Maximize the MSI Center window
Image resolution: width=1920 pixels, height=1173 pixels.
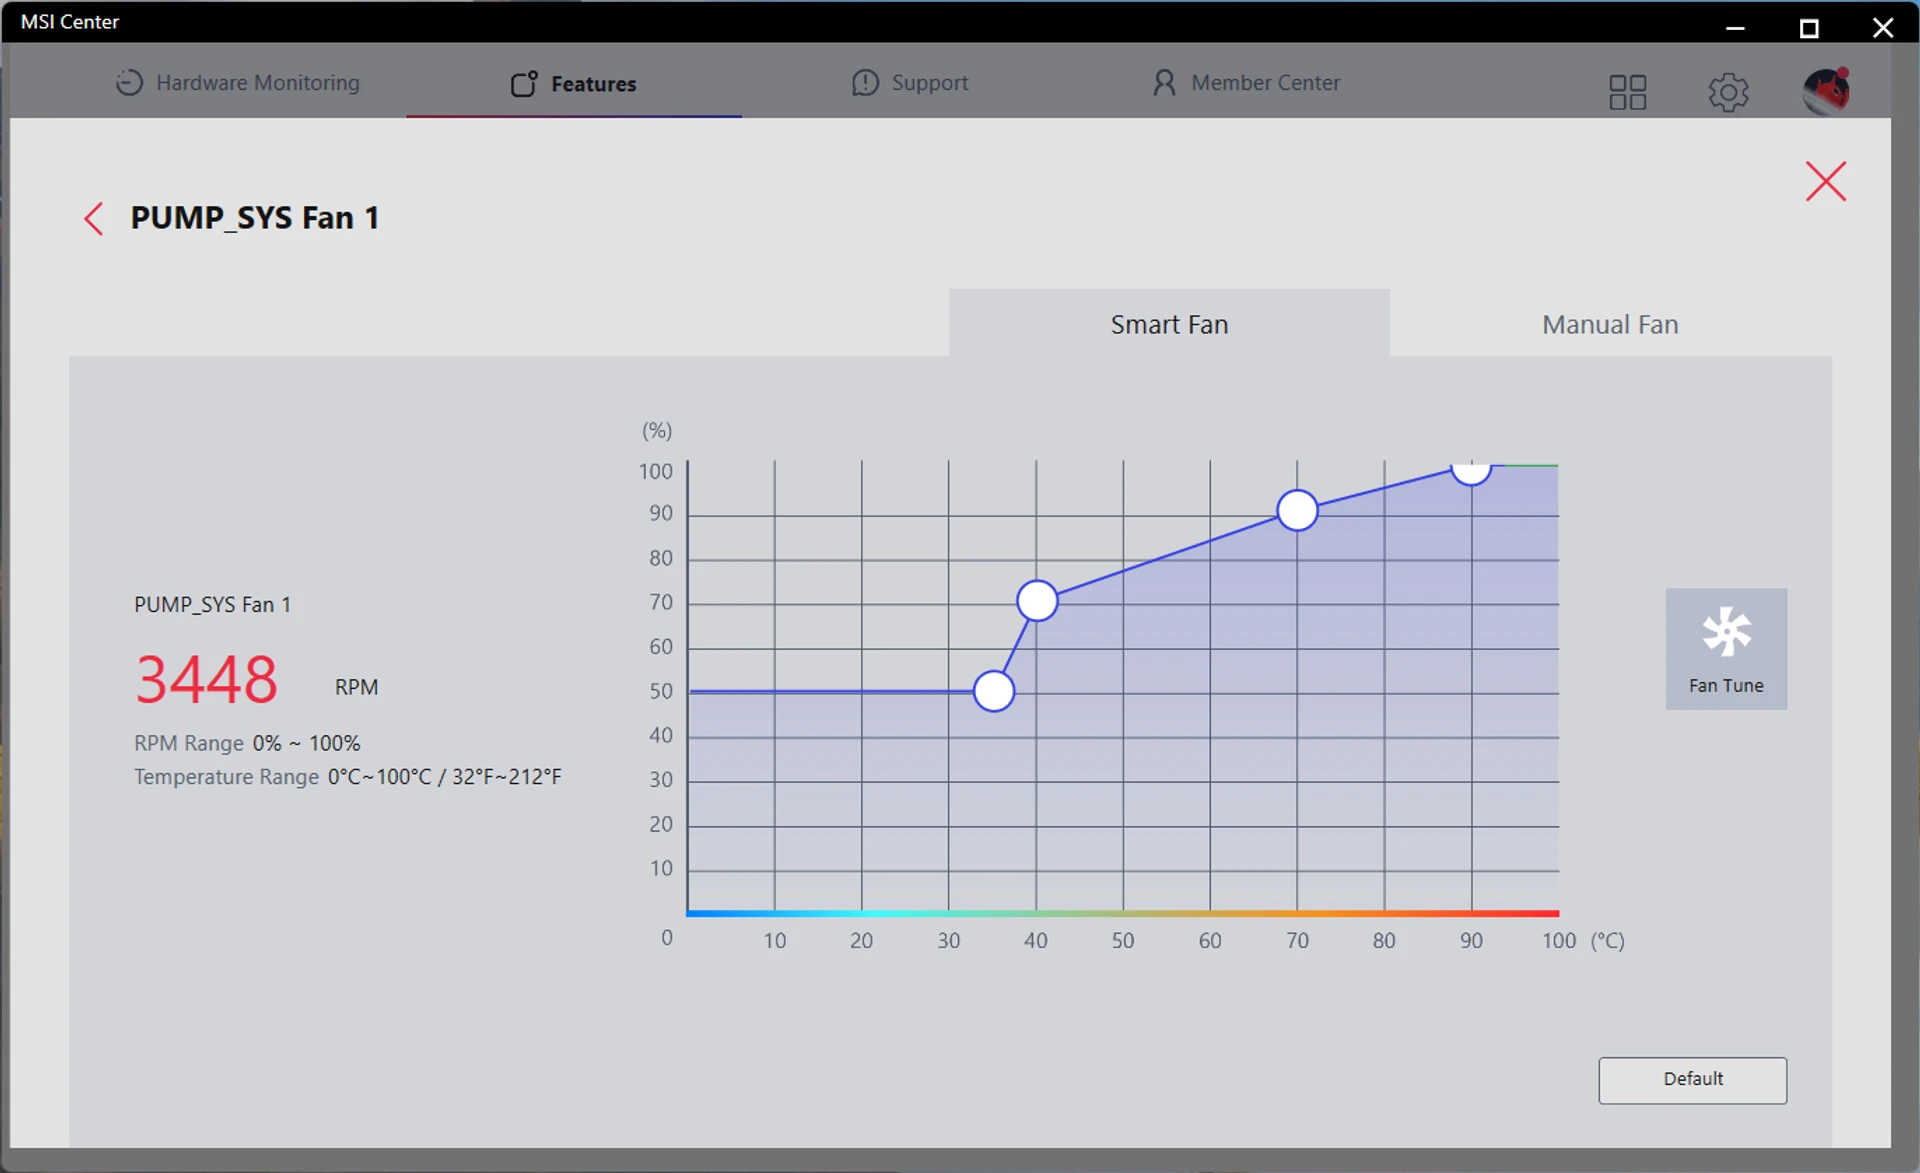(x=1809, y=27)
